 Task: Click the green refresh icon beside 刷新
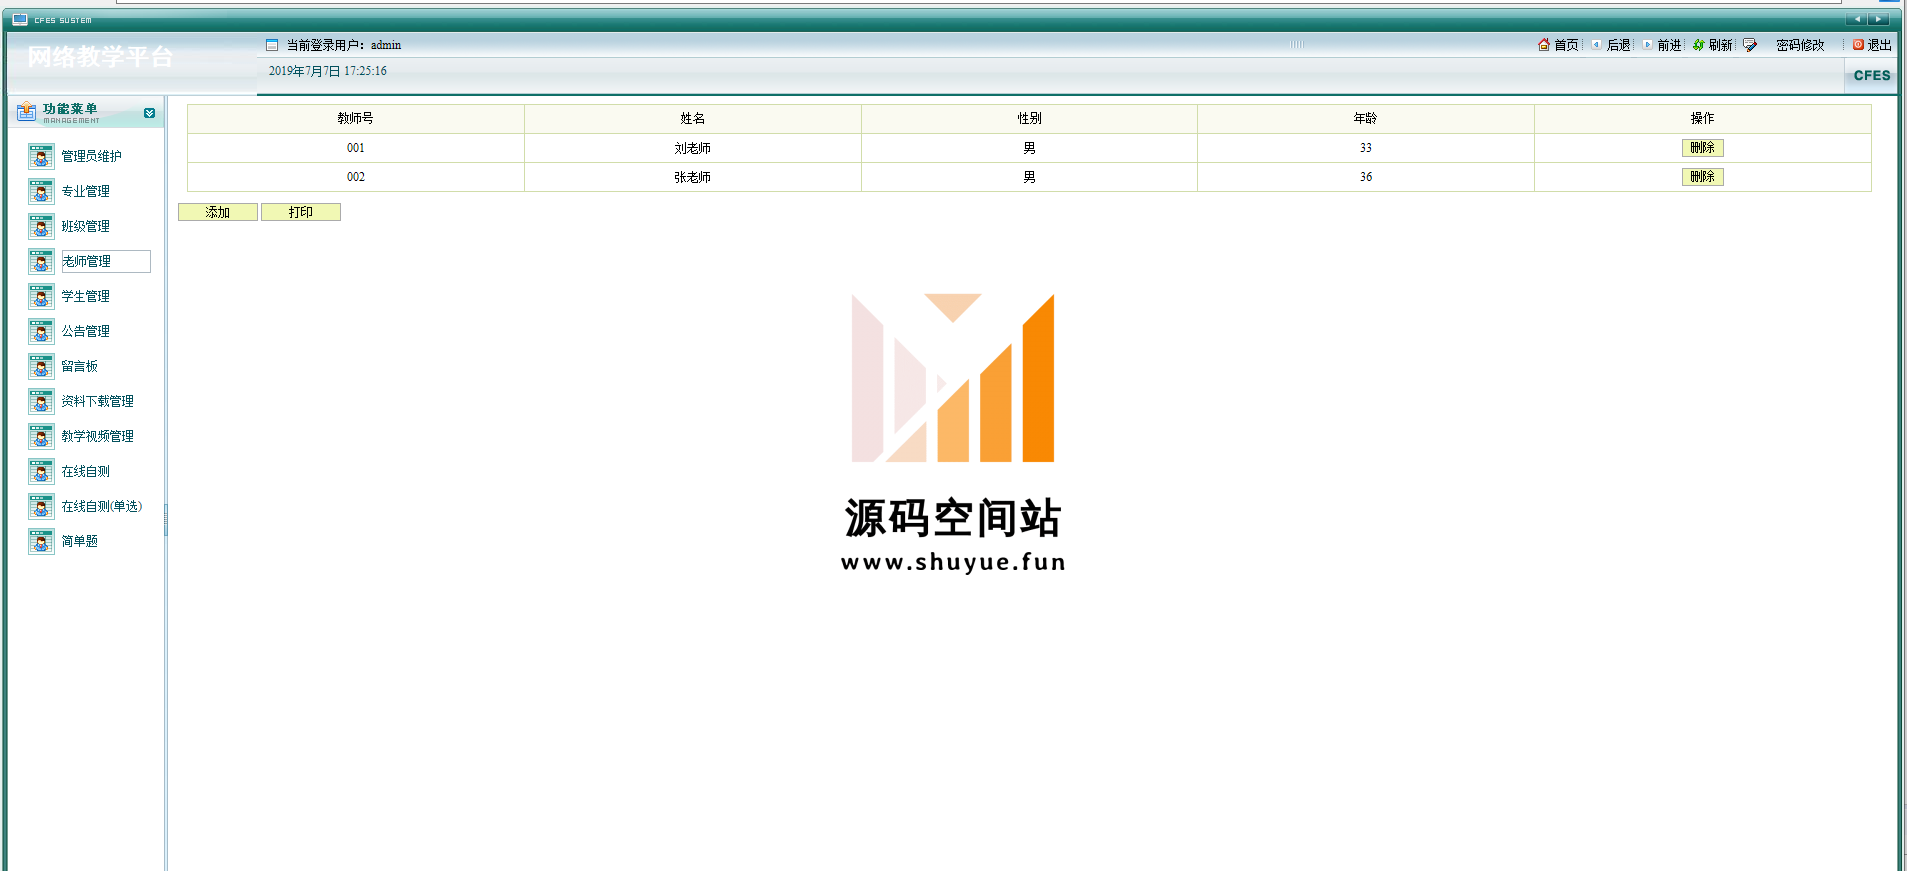pyautogui.click(x=1698, y=45)
